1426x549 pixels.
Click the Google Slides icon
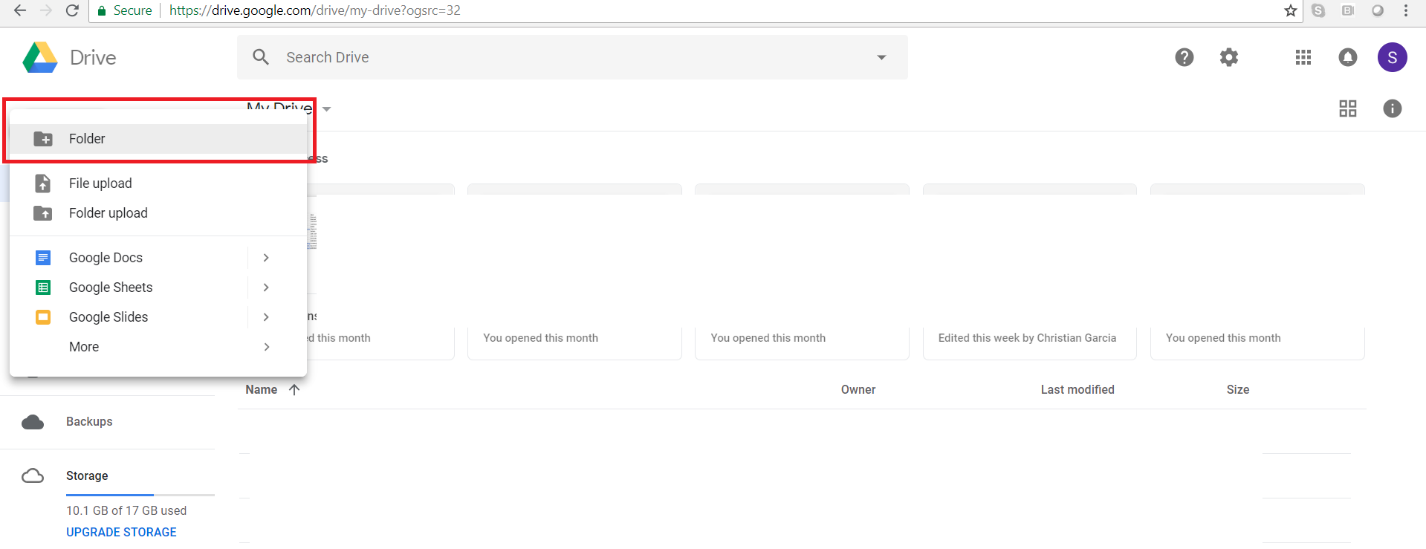coord(43,318)
